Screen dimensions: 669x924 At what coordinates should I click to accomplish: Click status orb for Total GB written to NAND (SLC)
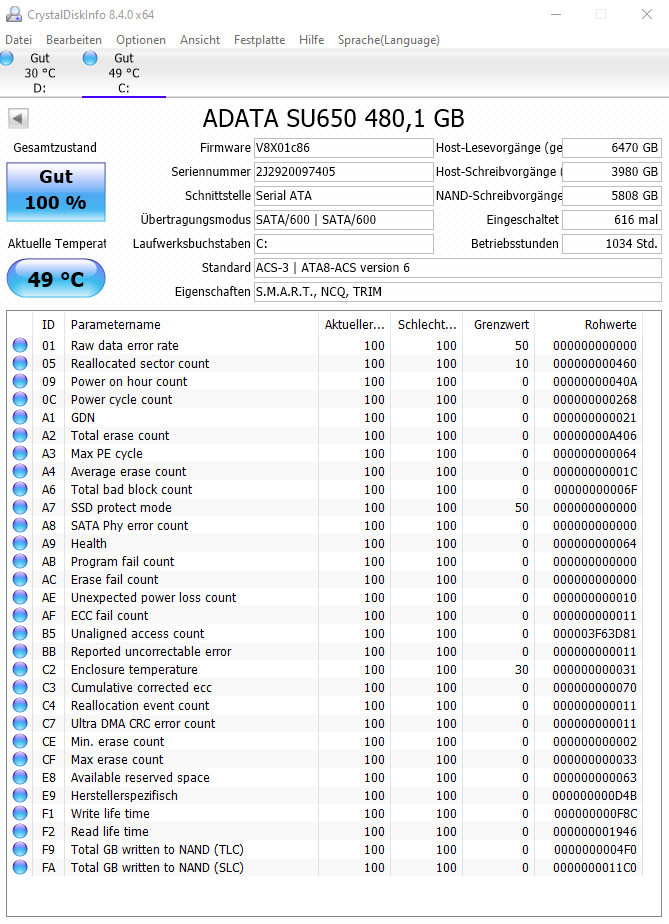click(x=20, y=867)
